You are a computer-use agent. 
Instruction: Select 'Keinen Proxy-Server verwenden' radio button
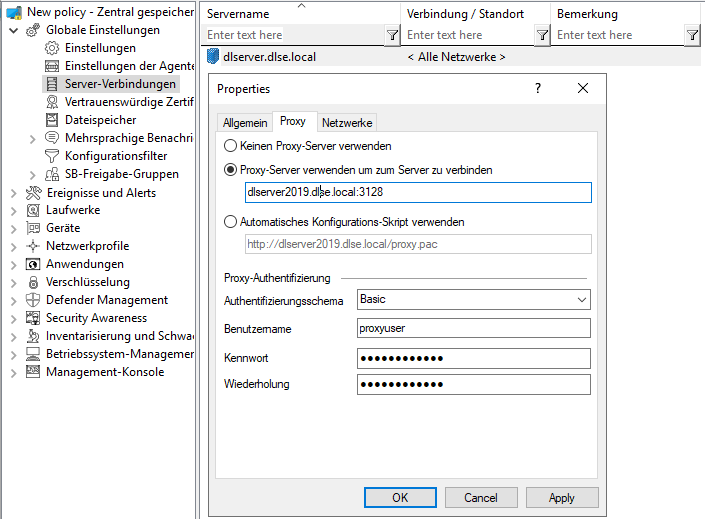(231, 146)
